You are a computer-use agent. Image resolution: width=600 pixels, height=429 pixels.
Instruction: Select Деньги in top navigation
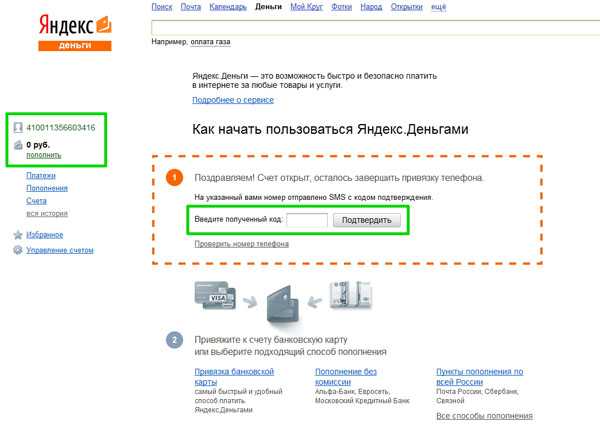point(268,7)
